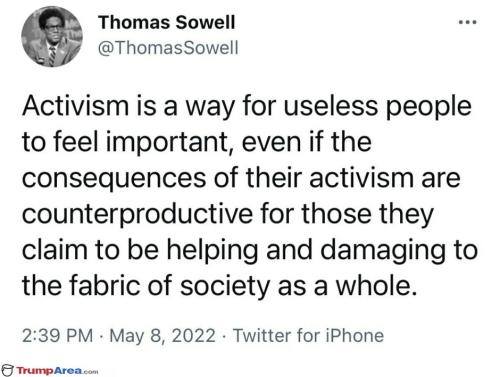This screenshot has height=377, width=500.
Task: Click the 2:39 PM timestamp
Action: (x=58, y=335)
